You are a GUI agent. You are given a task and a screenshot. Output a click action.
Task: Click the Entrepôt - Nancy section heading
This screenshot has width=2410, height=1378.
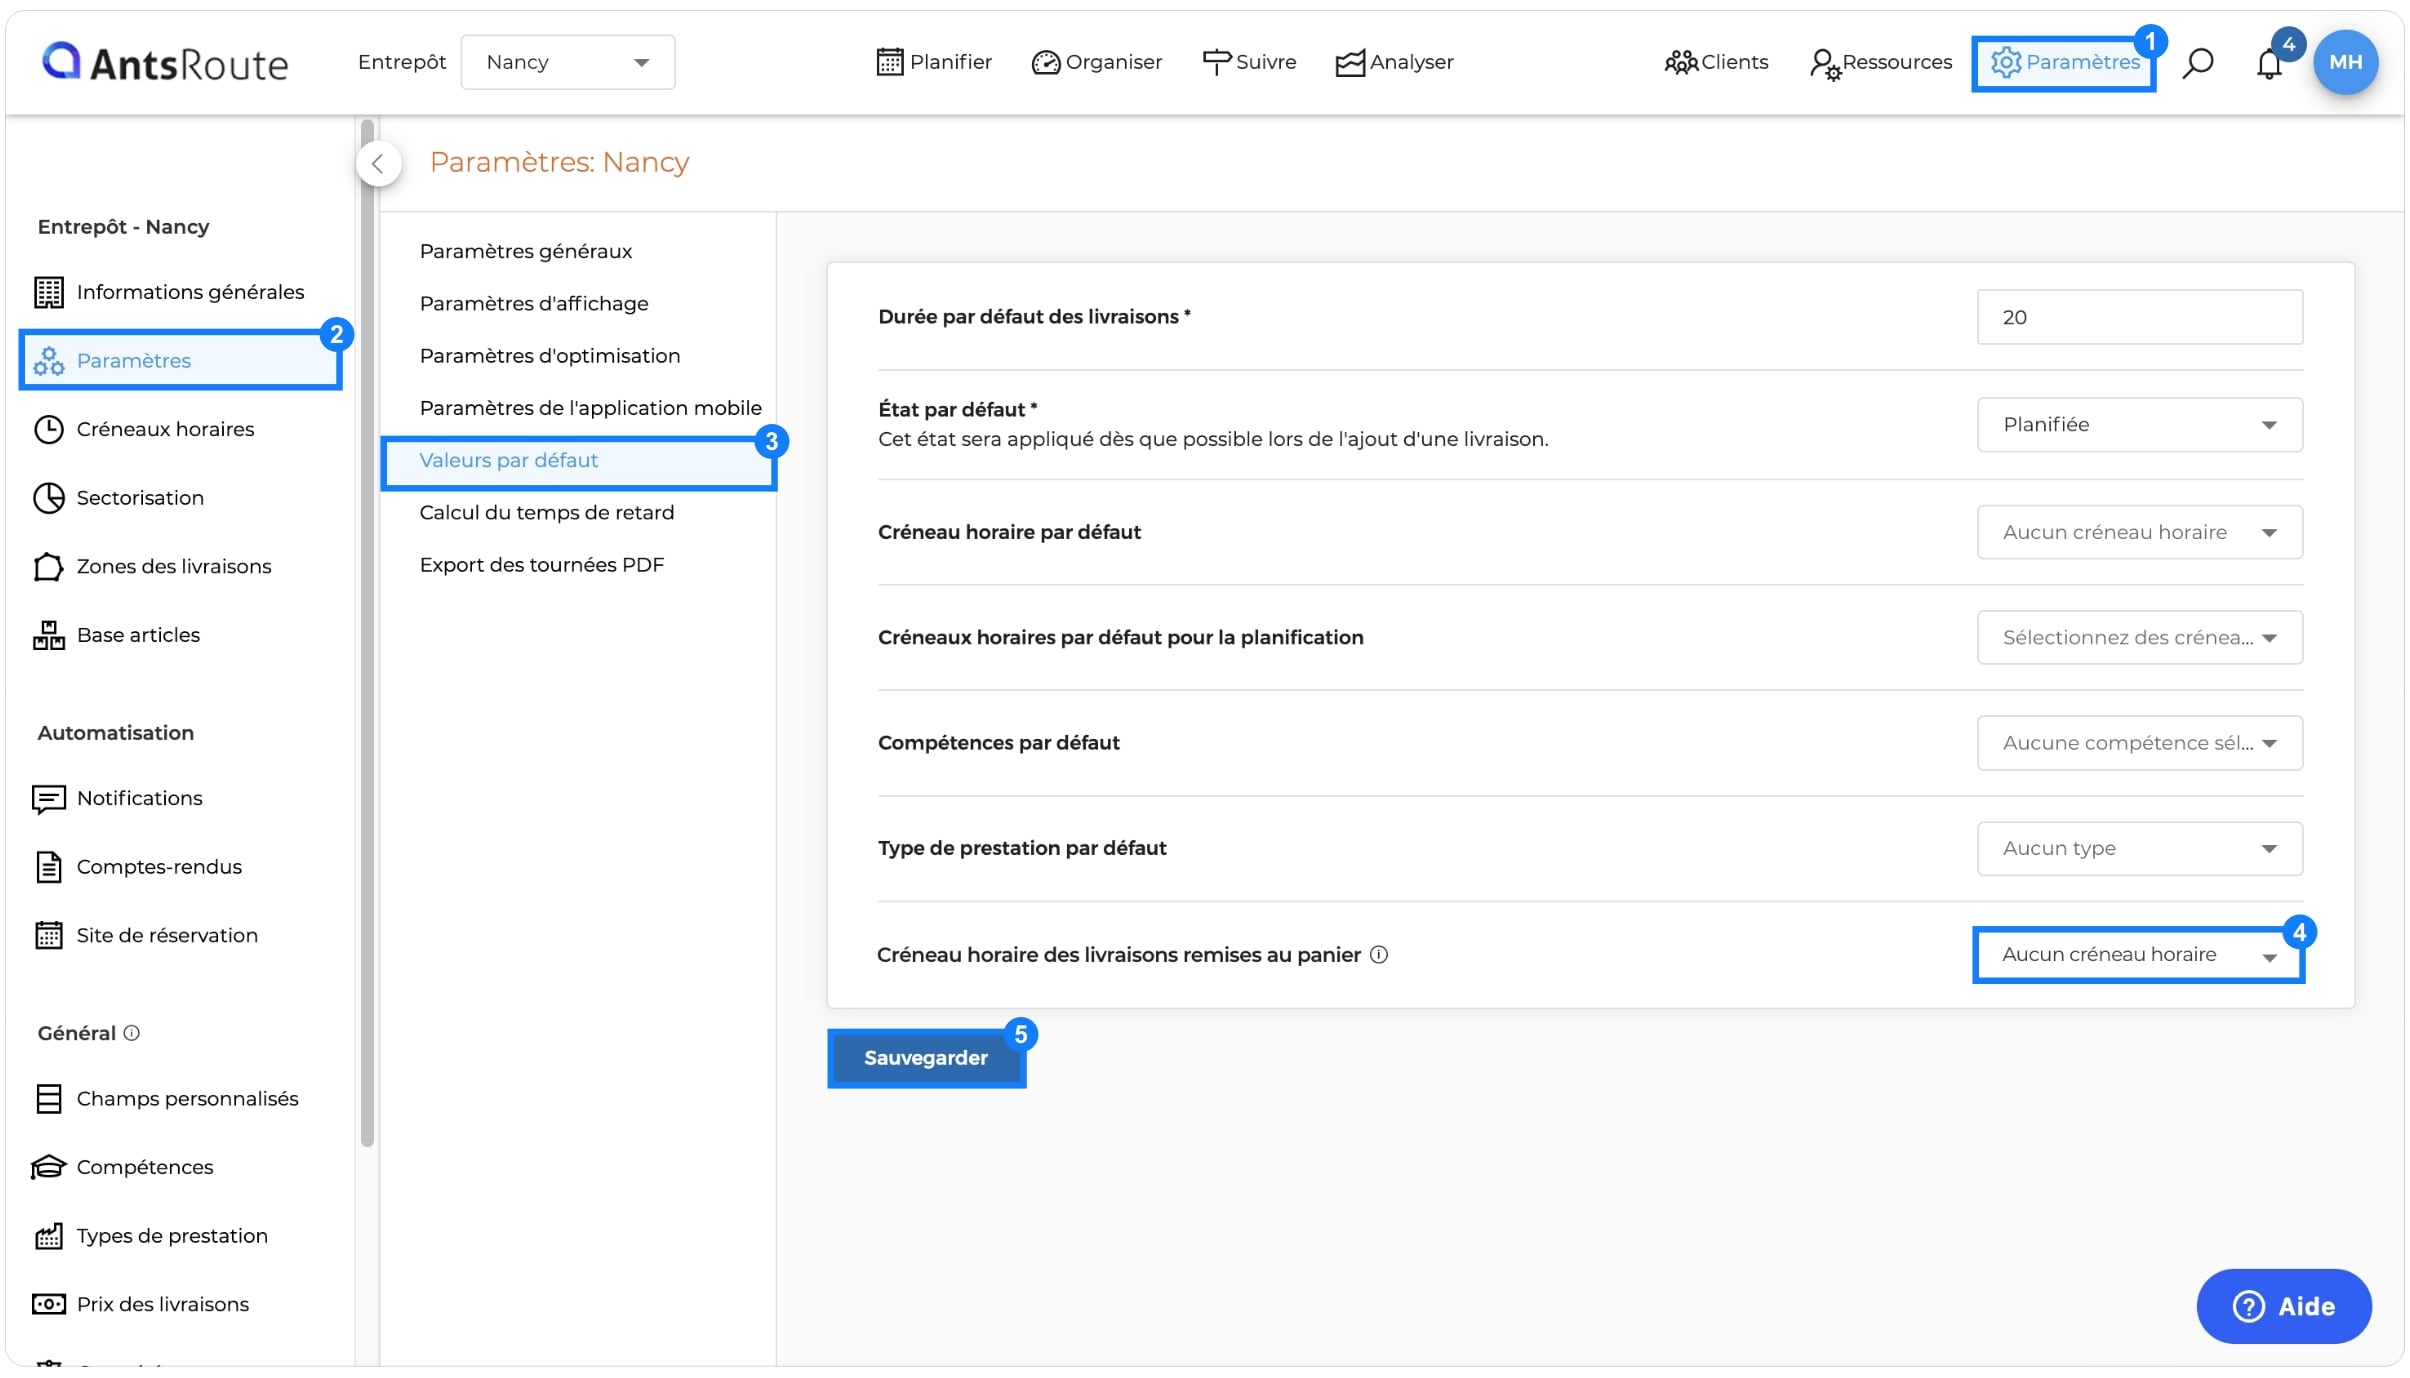coord(123,227)
